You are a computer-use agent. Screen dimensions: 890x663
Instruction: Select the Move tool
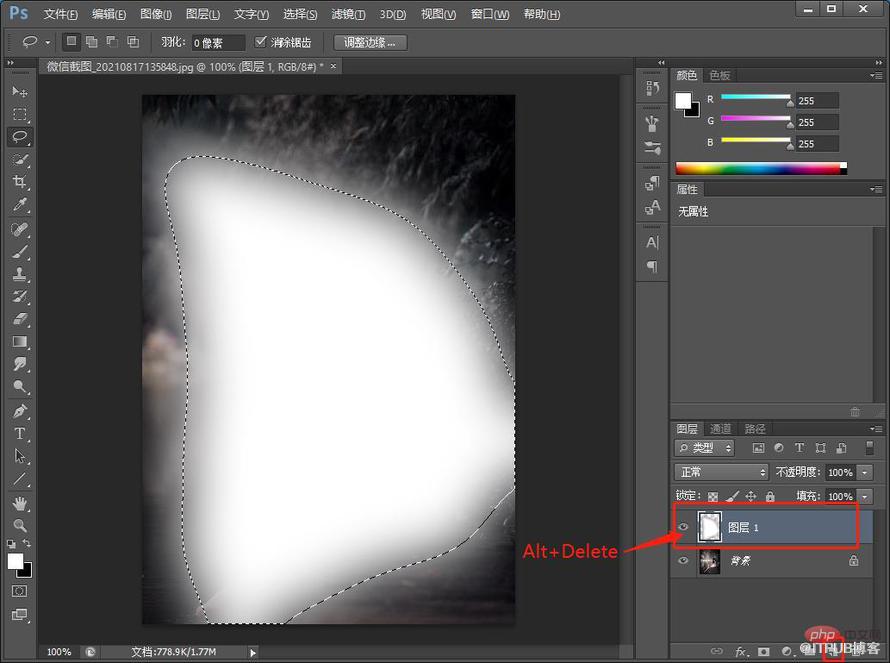20,91
